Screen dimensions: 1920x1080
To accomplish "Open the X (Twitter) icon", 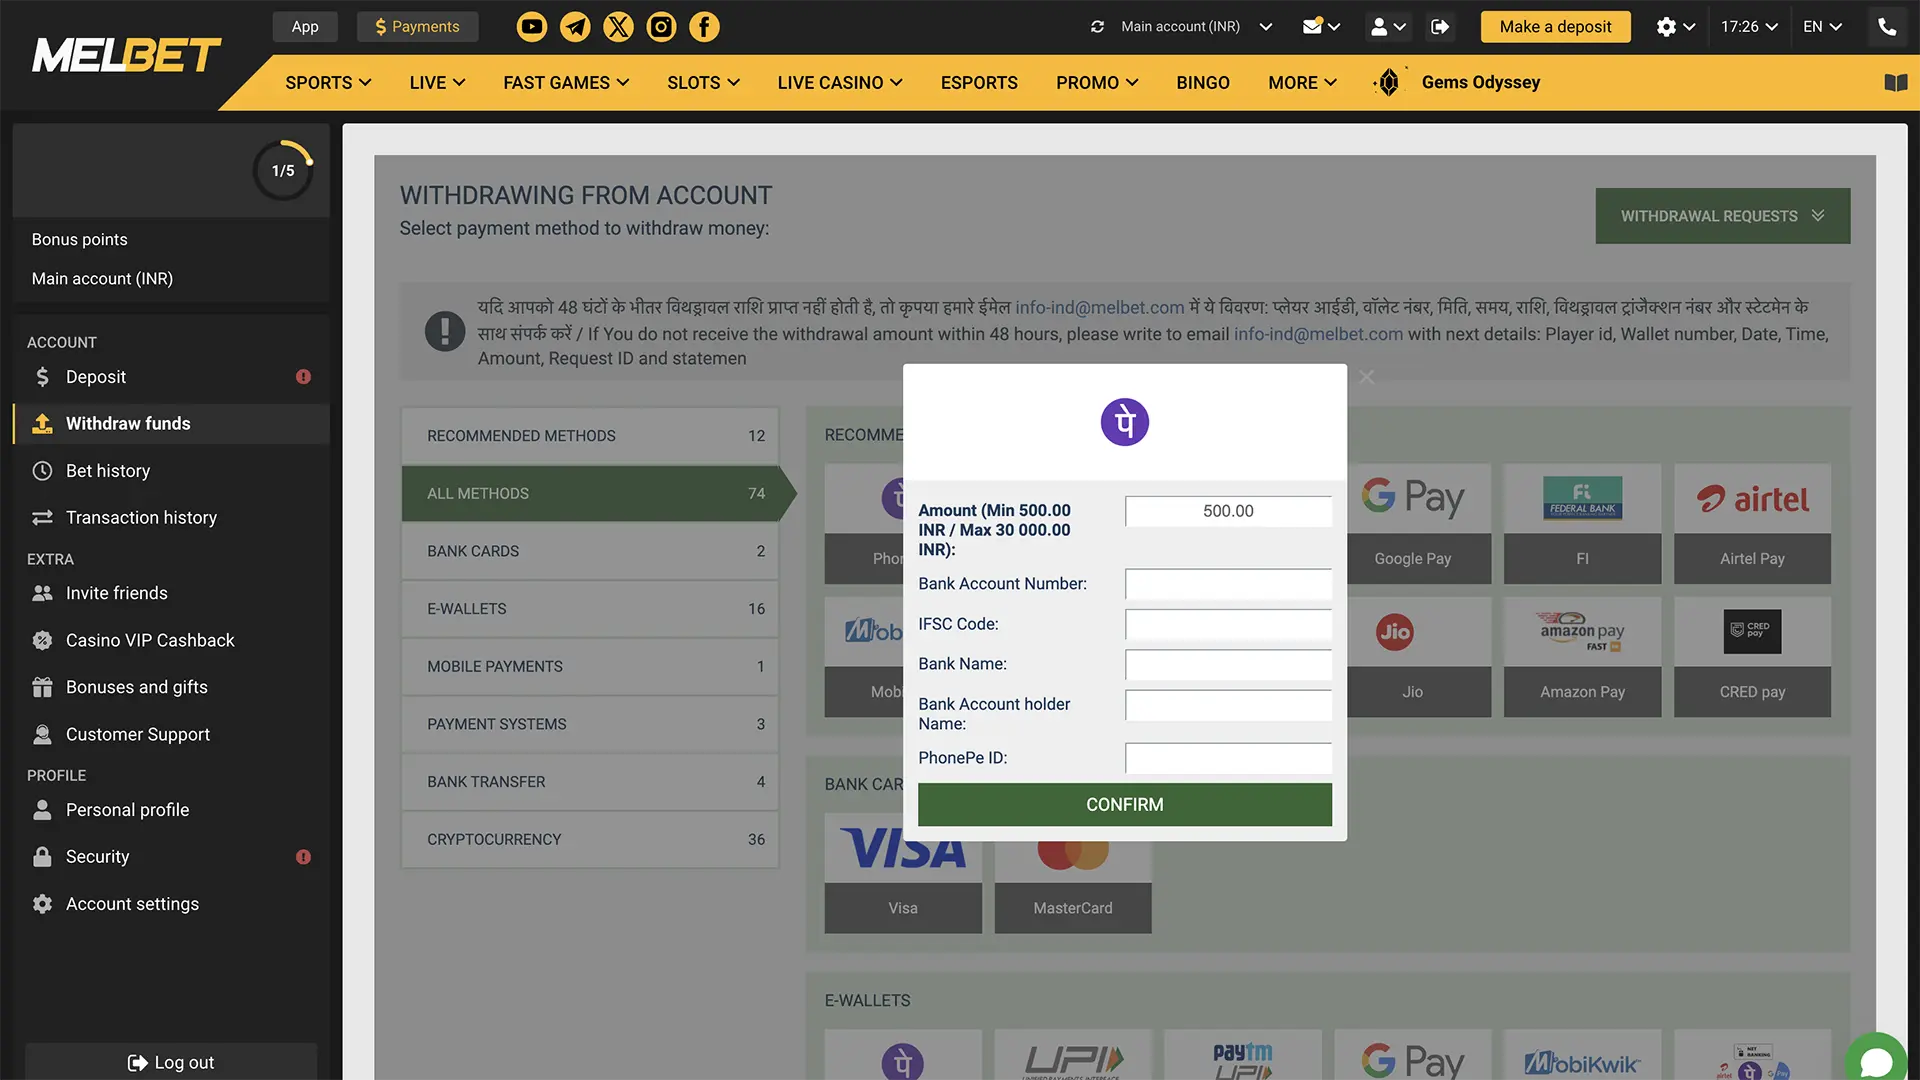I will point(618,26).
